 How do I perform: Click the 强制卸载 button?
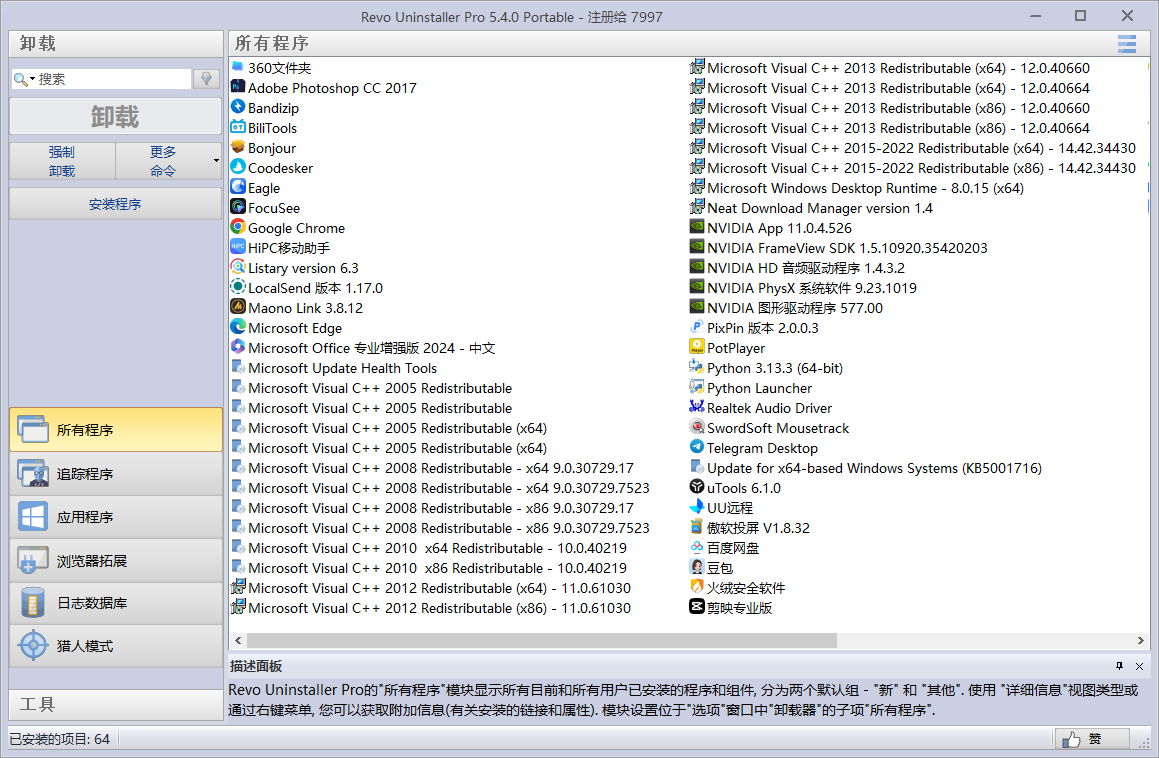(62, 161)
